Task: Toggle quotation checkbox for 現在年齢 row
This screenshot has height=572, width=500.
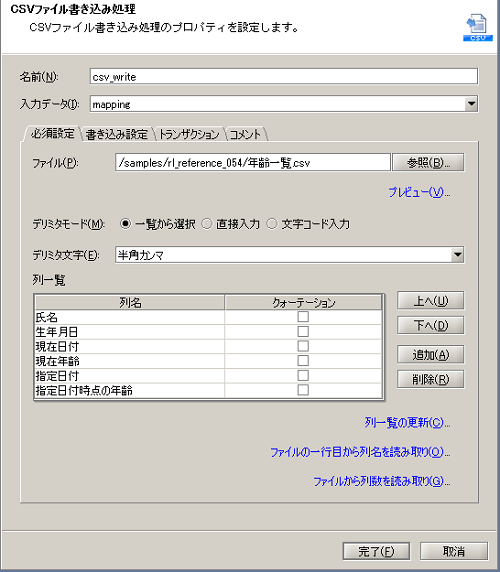Action: 303,360
